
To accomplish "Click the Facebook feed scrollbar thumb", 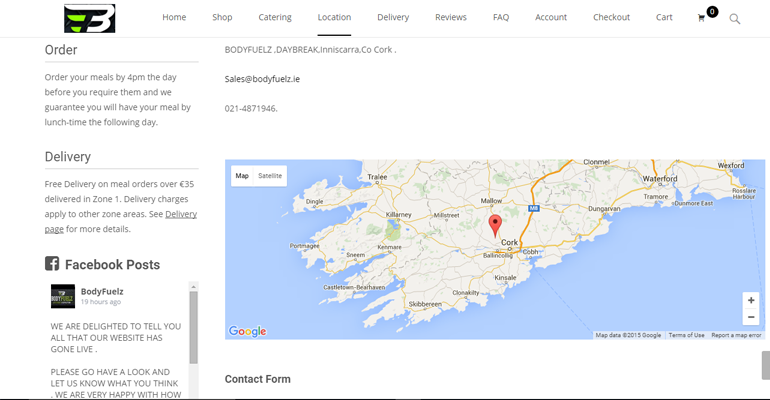I will pyautogui.click(x=193, y=327).
